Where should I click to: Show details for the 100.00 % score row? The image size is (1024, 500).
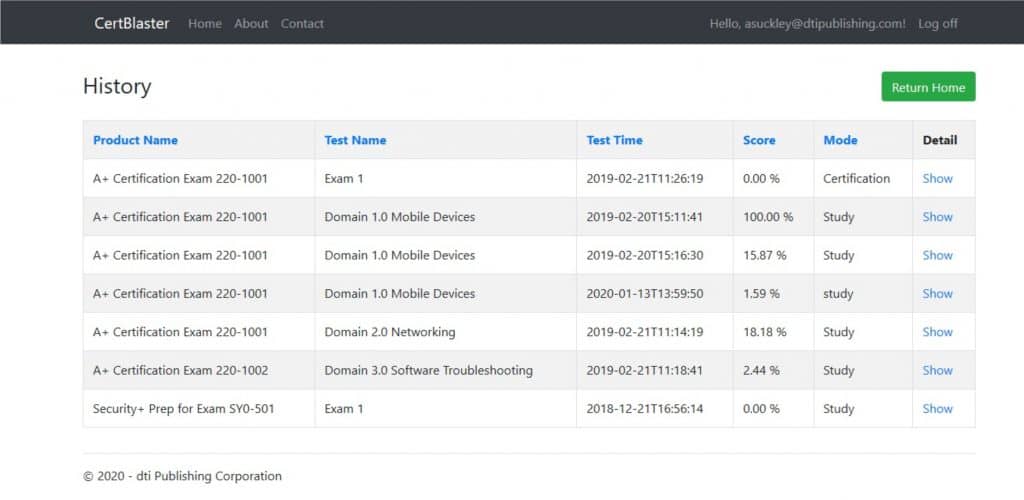(x=937, y=217)
